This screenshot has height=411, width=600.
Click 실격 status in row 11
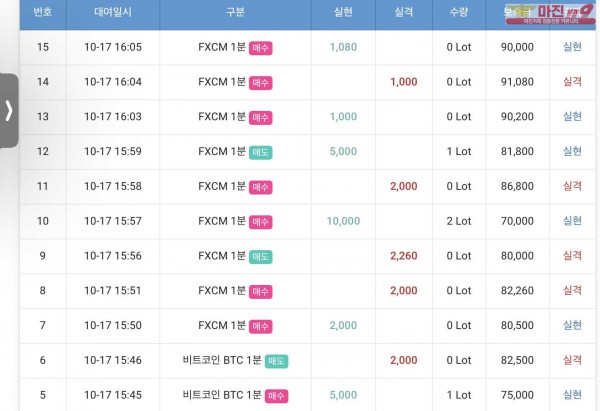(x=572, y=186)
